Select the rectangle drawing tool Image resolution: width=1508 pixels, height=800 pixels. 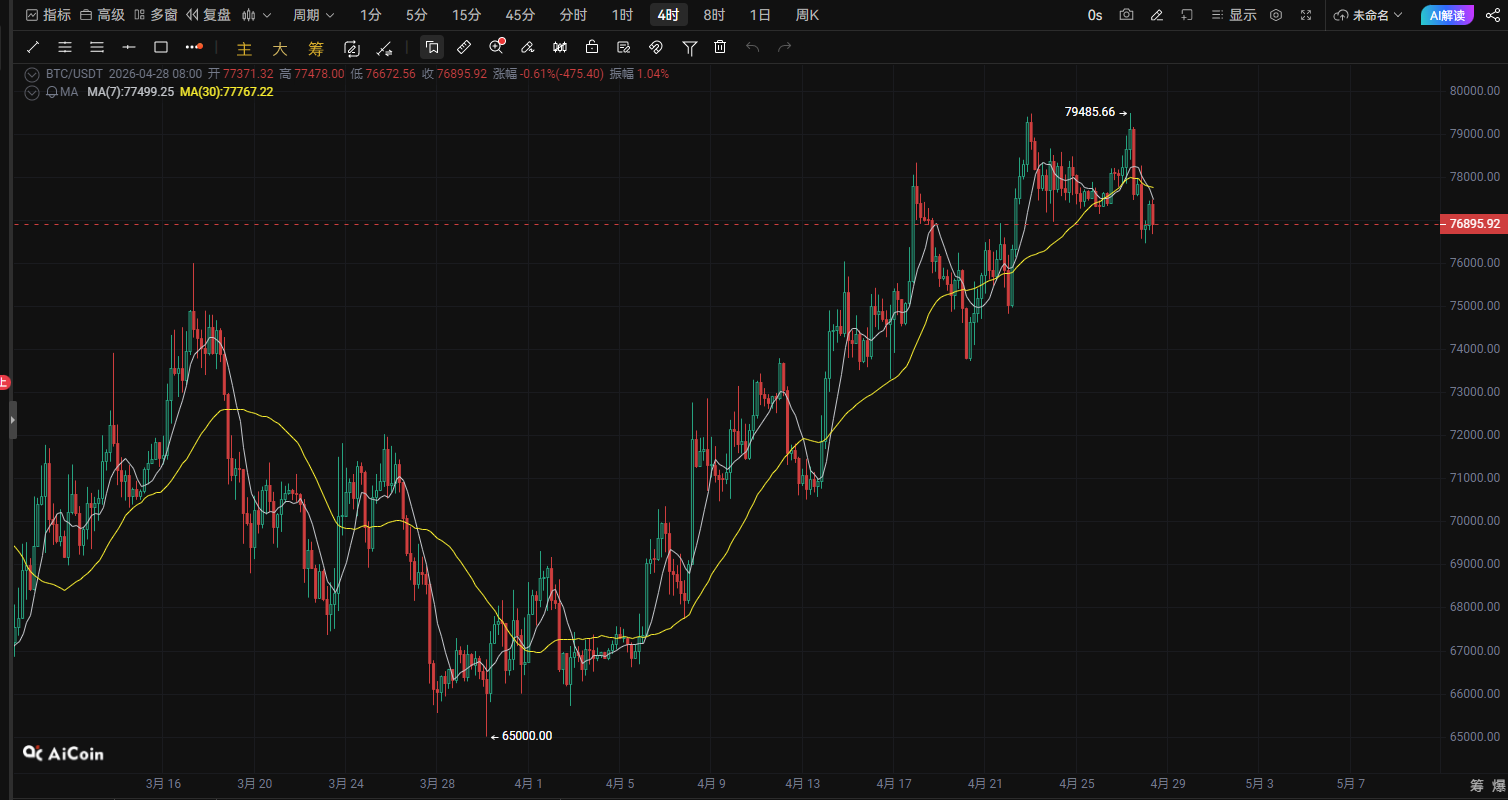[161, 47]
